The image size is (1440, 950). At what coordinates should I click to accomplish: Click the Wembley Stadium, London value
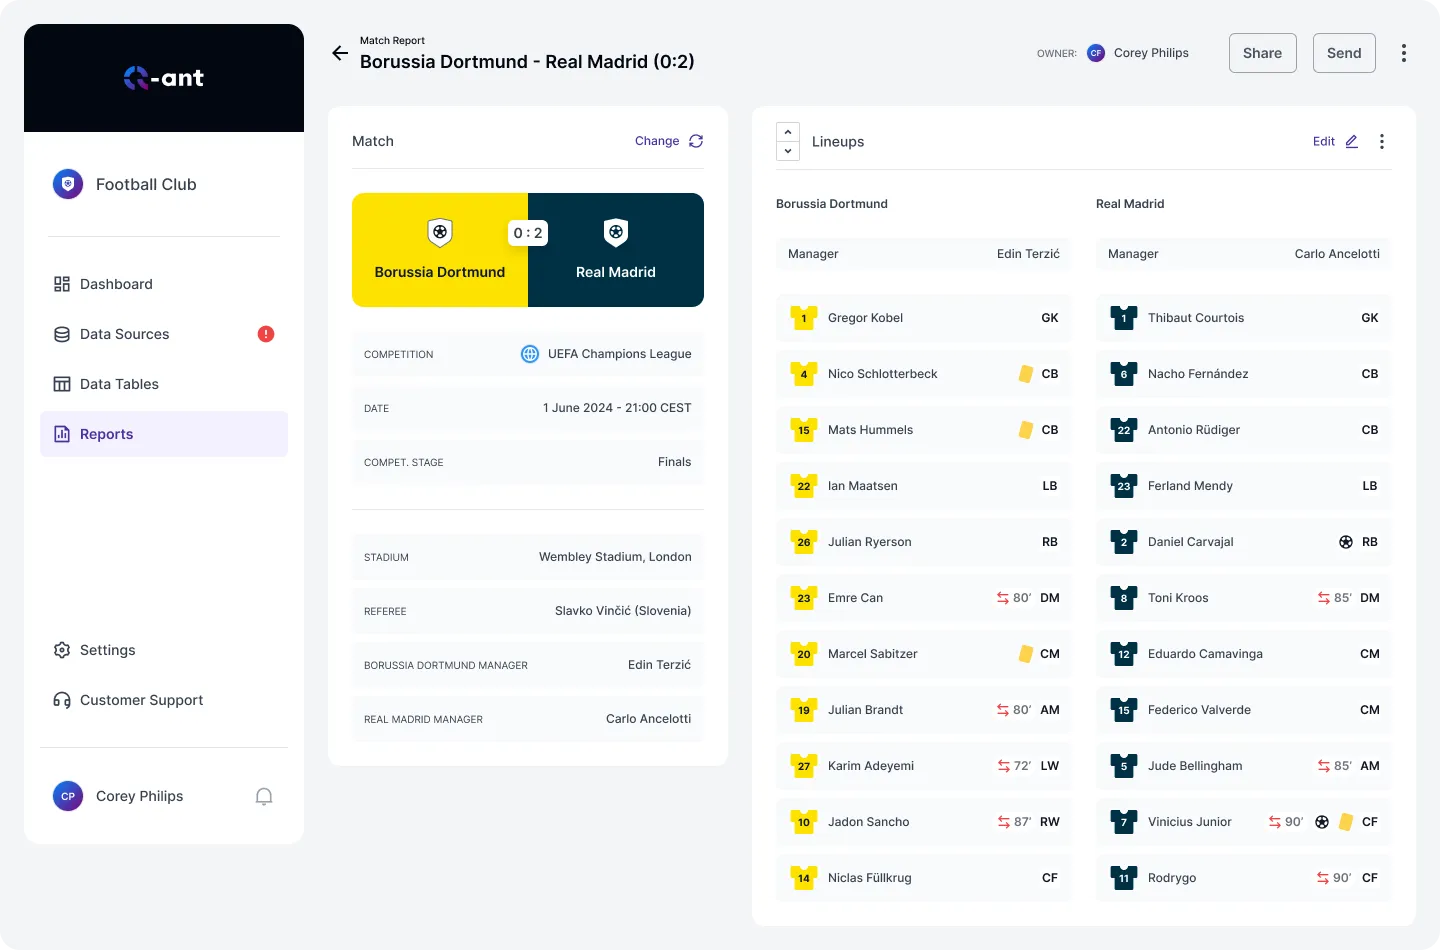[x=615, y=557]
